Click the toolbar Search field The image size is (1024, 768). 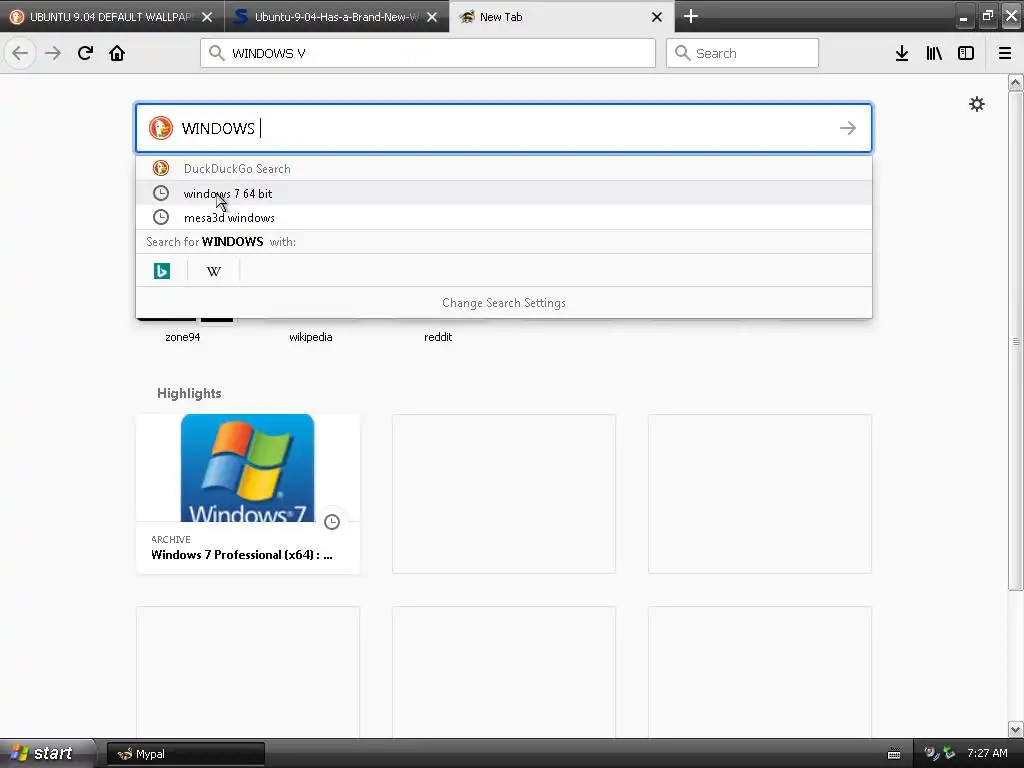742,53
